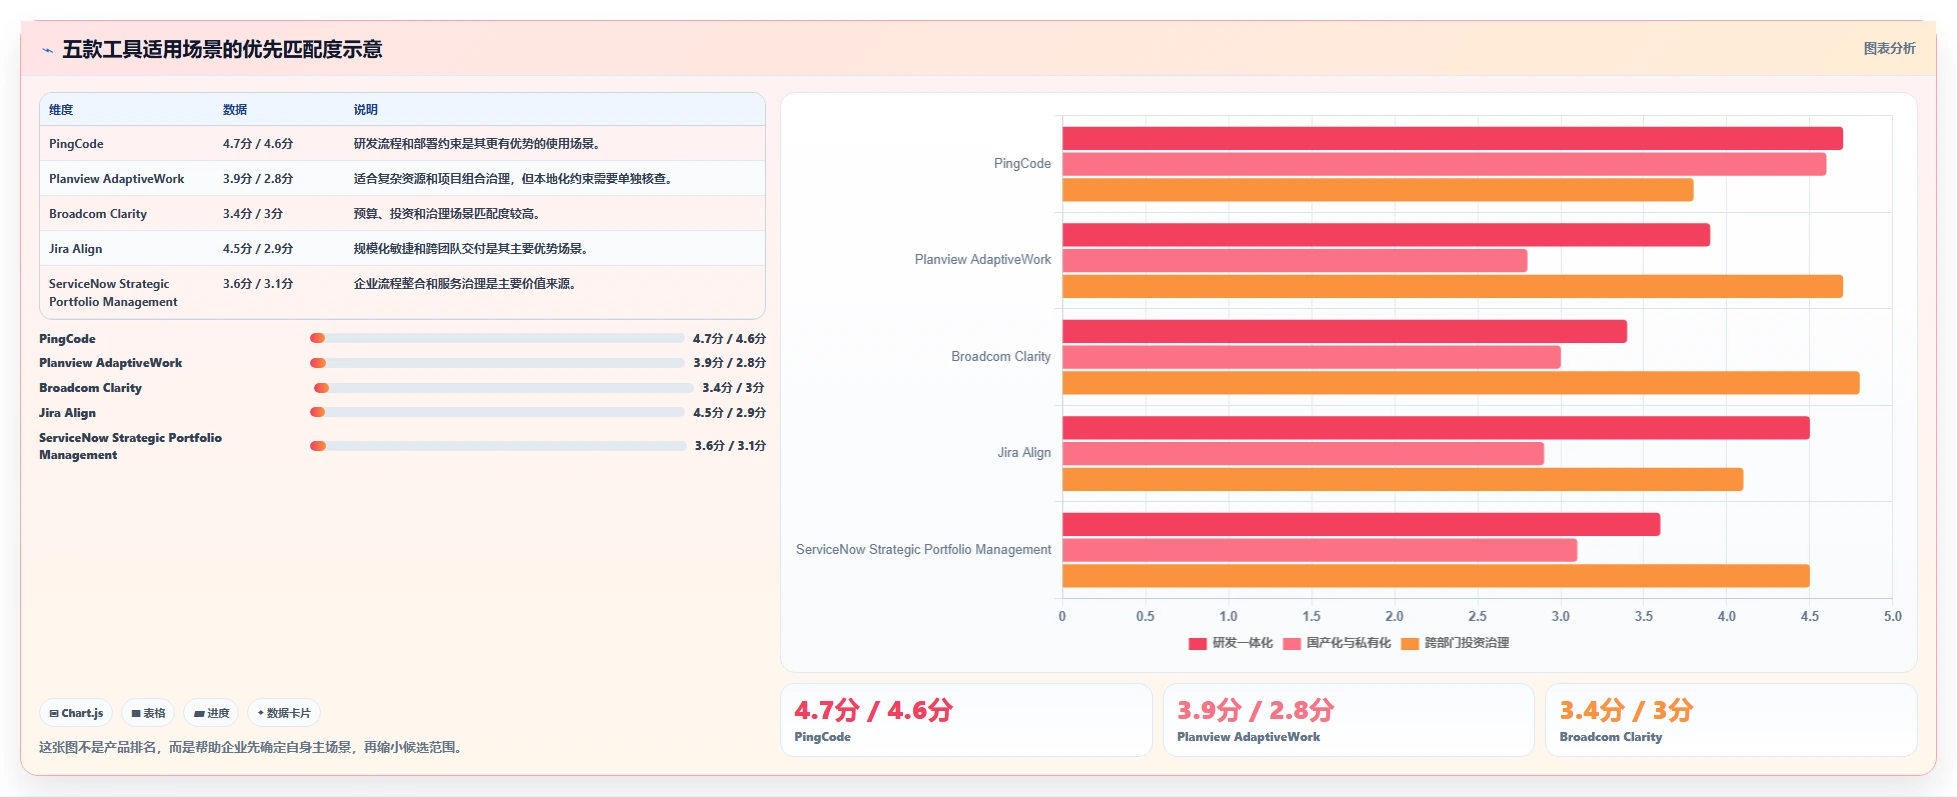Click the card title 五款工具适用场景的优先匹配度示意
This screenshot has width=1957, height=797.
coord(222,49)
